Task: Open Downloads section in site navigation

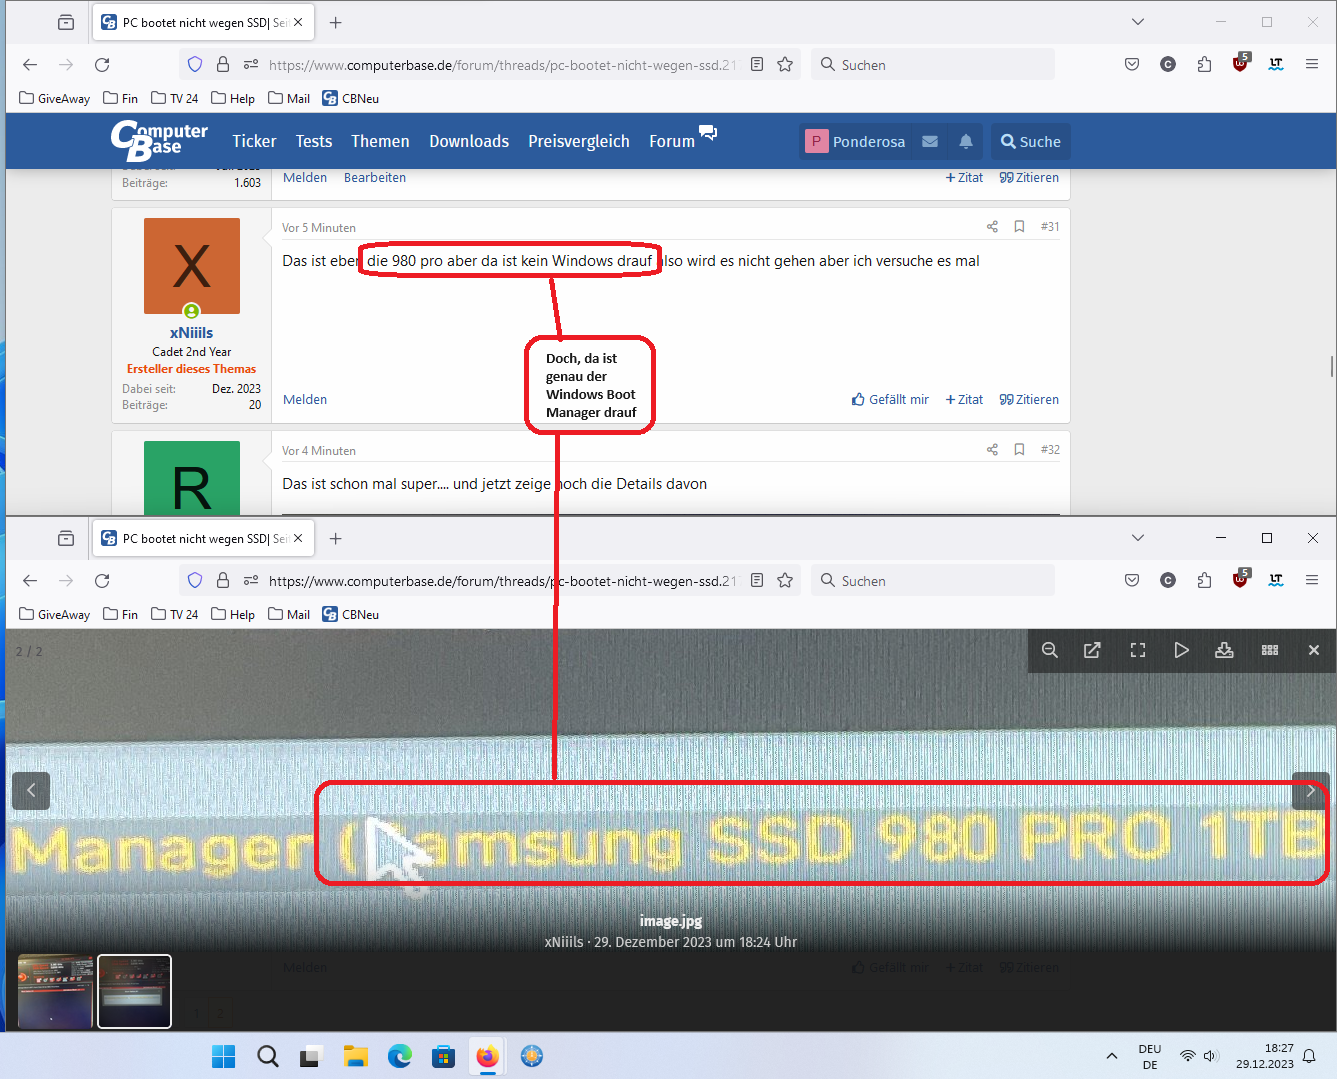Action: (469, 141)
